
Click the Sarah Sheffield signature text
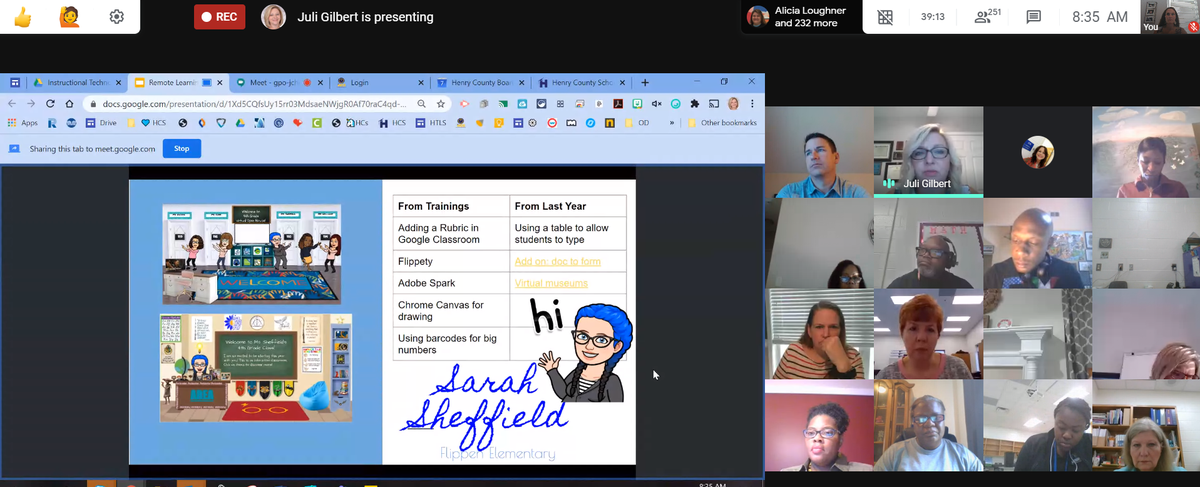pos(488,410)
